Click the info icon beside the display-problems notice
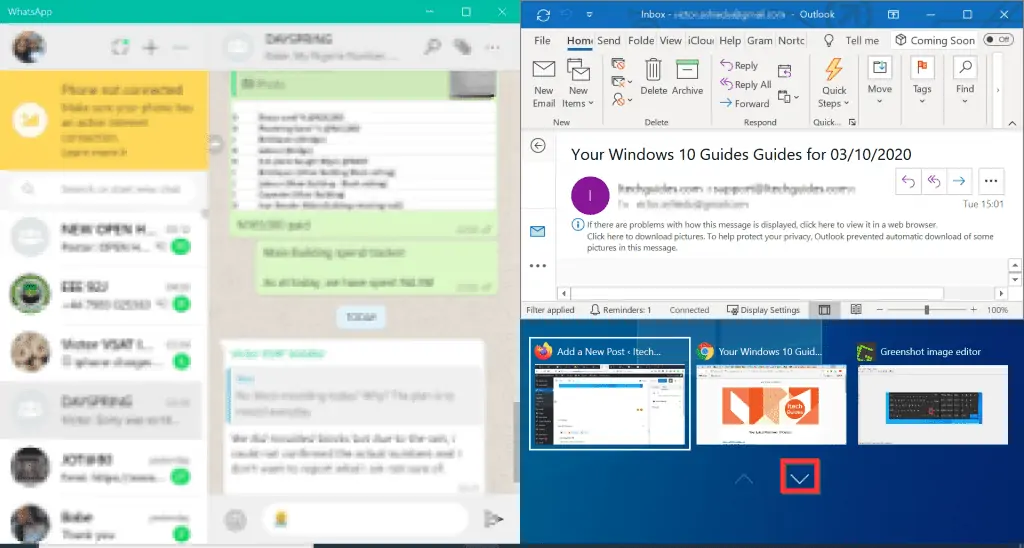 pyautogui.click(x=577, y=224)
